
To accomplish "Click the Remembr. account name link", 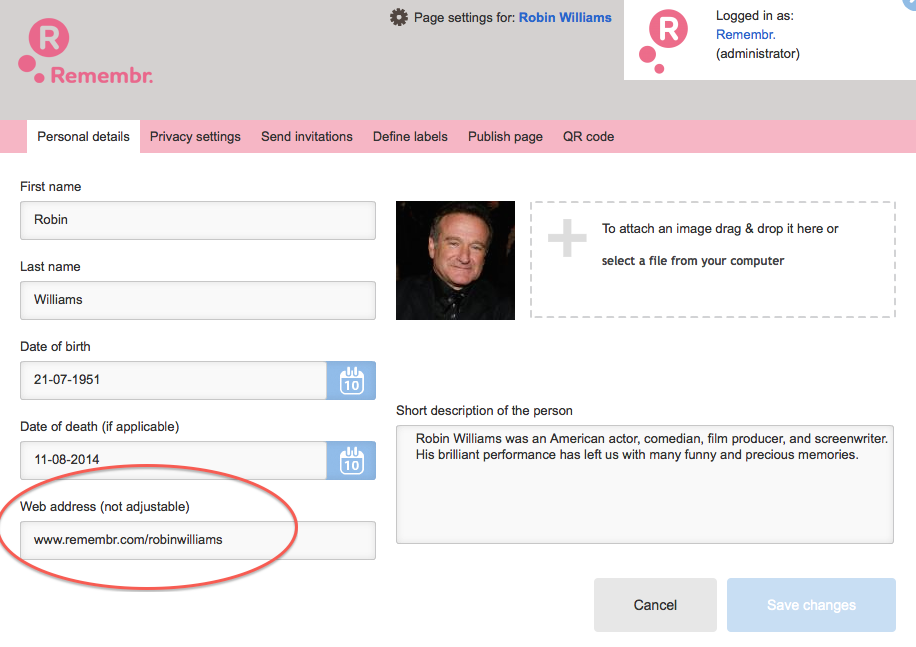I will (746, 34).
